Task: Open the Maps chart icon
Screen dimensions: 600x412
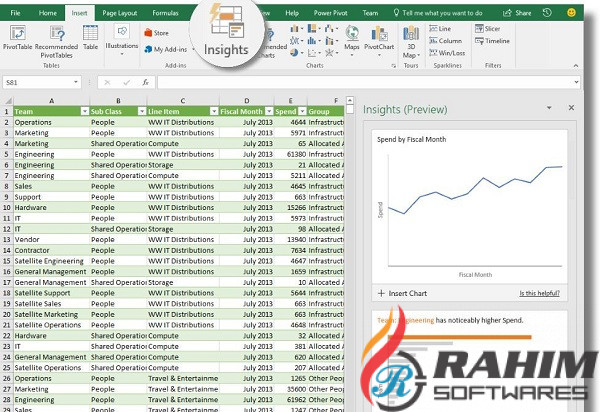Action: (x=352, y=40)
